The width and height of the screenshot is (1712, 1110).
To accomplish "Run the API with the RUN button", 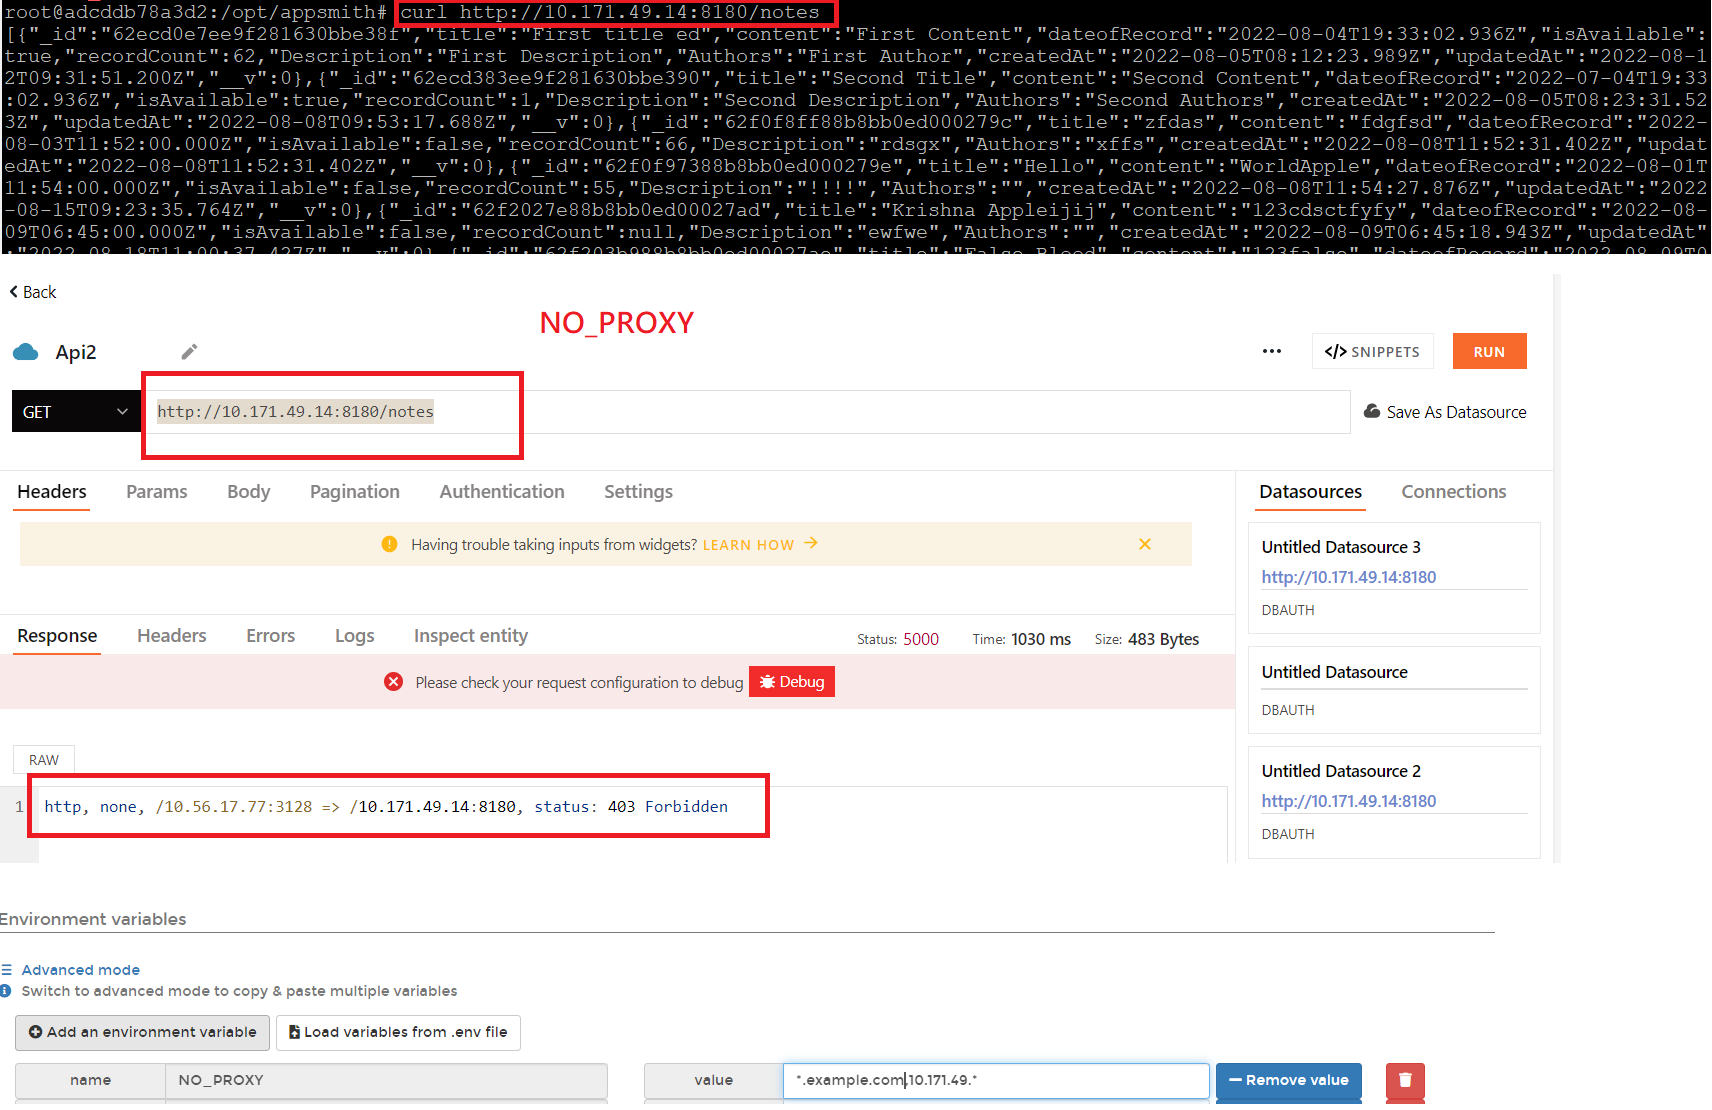I will (x=1489, y=351).
